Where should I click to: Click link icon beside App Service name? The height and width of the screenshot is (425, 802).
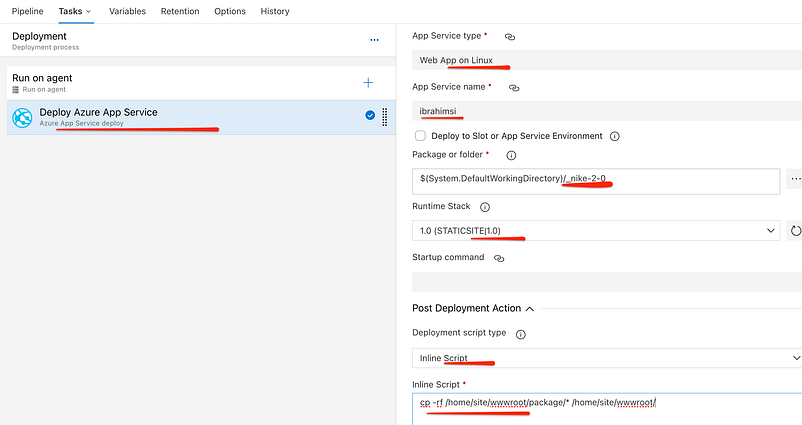coord(514,88)
